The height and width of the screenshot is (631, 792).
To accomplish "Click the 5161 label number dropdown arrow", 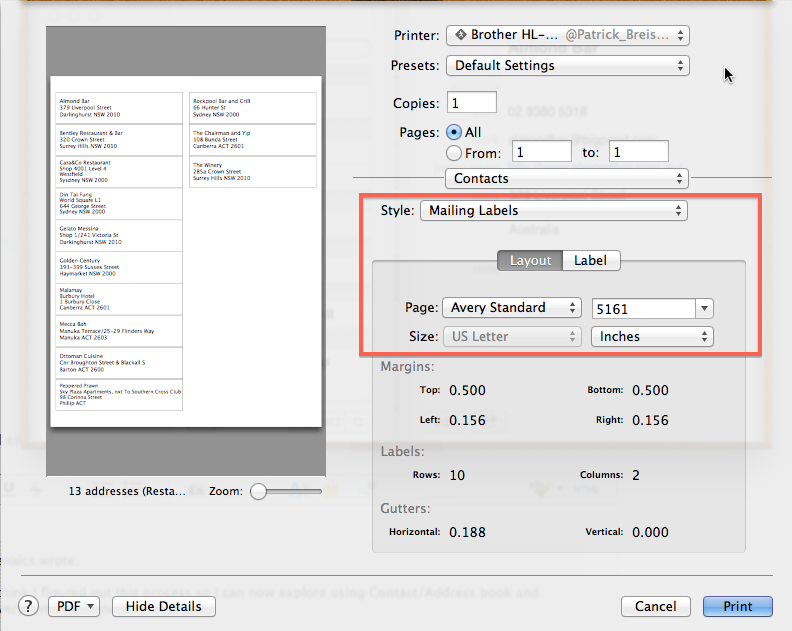I will click(704, 309).
